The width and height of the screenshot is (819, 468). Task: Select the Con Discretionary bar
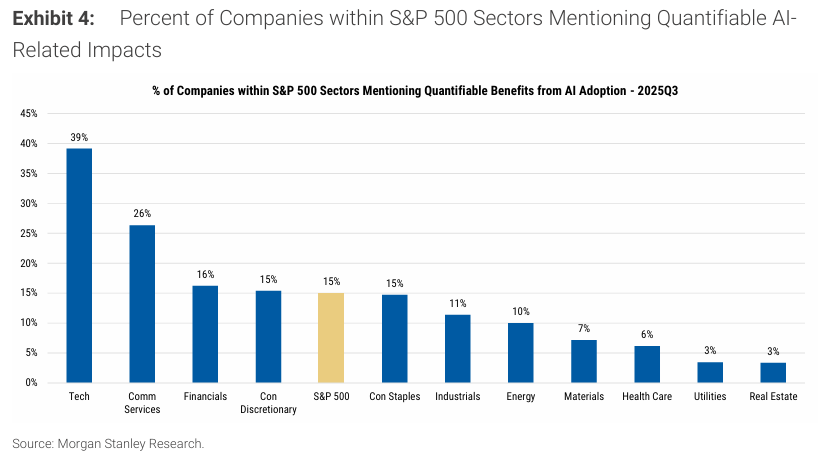pos(268,336)
